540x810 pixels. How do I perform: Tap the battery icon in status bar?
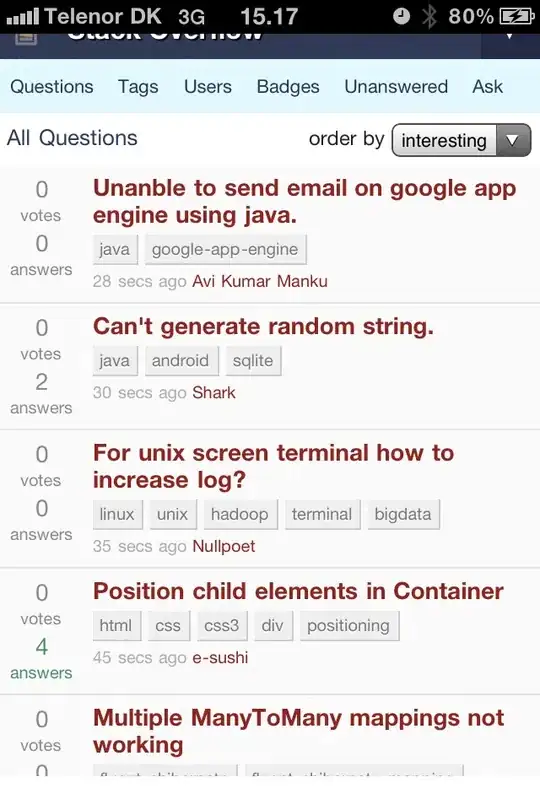point(517,17)
